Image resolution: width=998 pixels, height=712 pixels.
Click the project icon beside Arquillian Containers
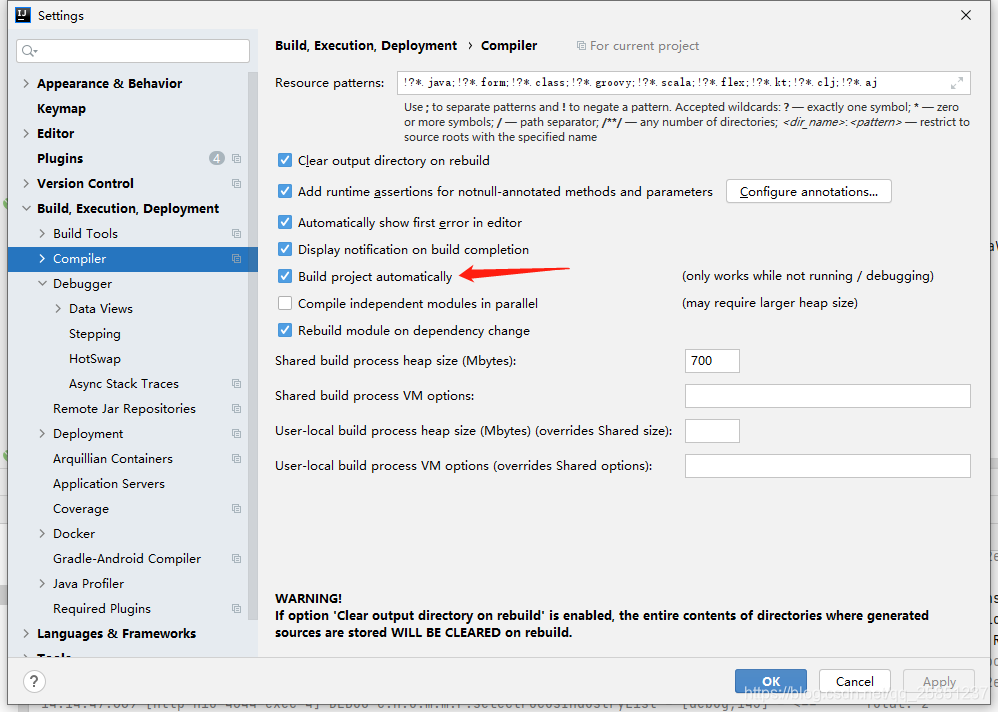[237, 459]
